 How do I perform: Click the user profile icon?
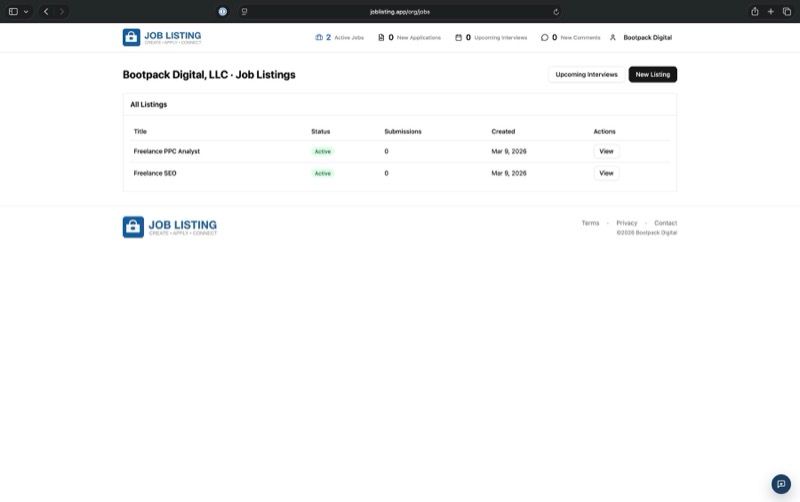tap(613, 37)
